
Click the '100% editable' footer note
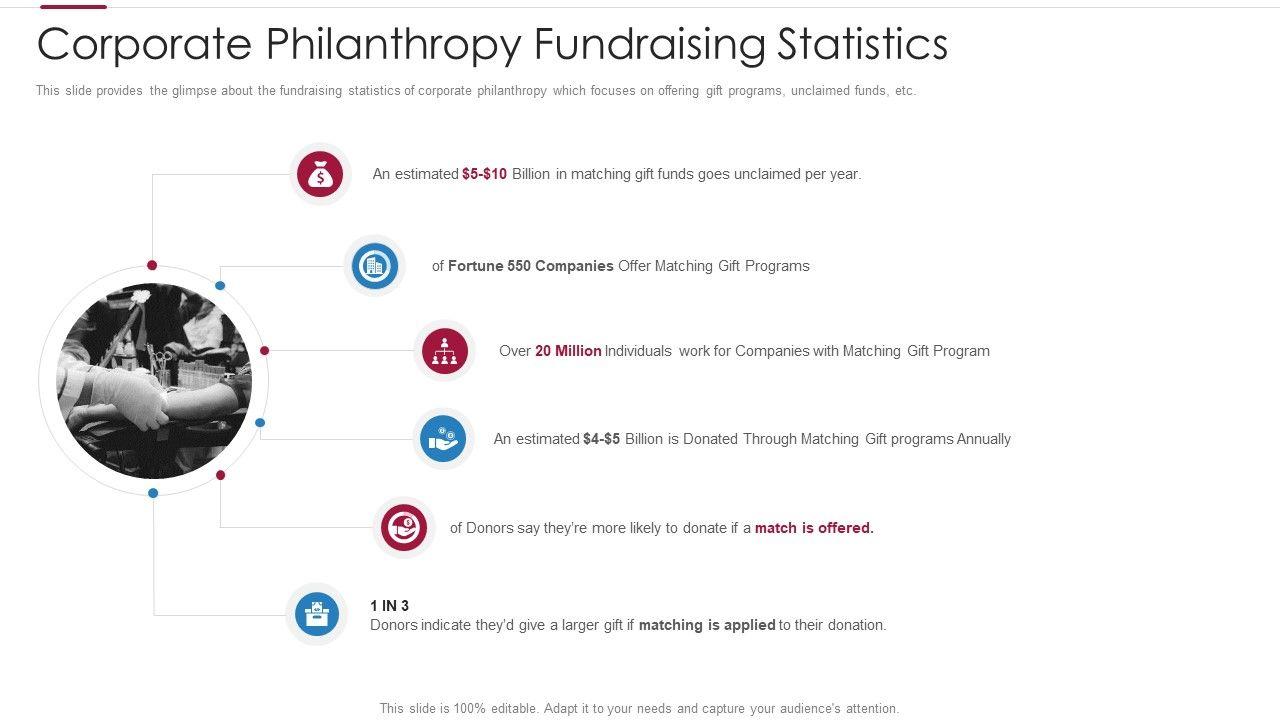coord(639,708)
